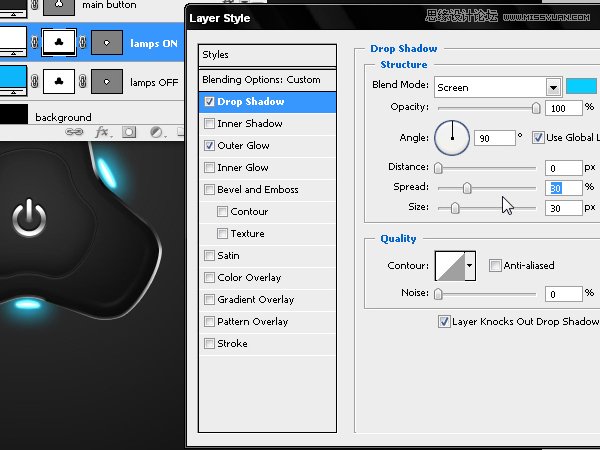Open Blending Options: Custom
The height and width of the screenshot is (450, 600).
267,80
